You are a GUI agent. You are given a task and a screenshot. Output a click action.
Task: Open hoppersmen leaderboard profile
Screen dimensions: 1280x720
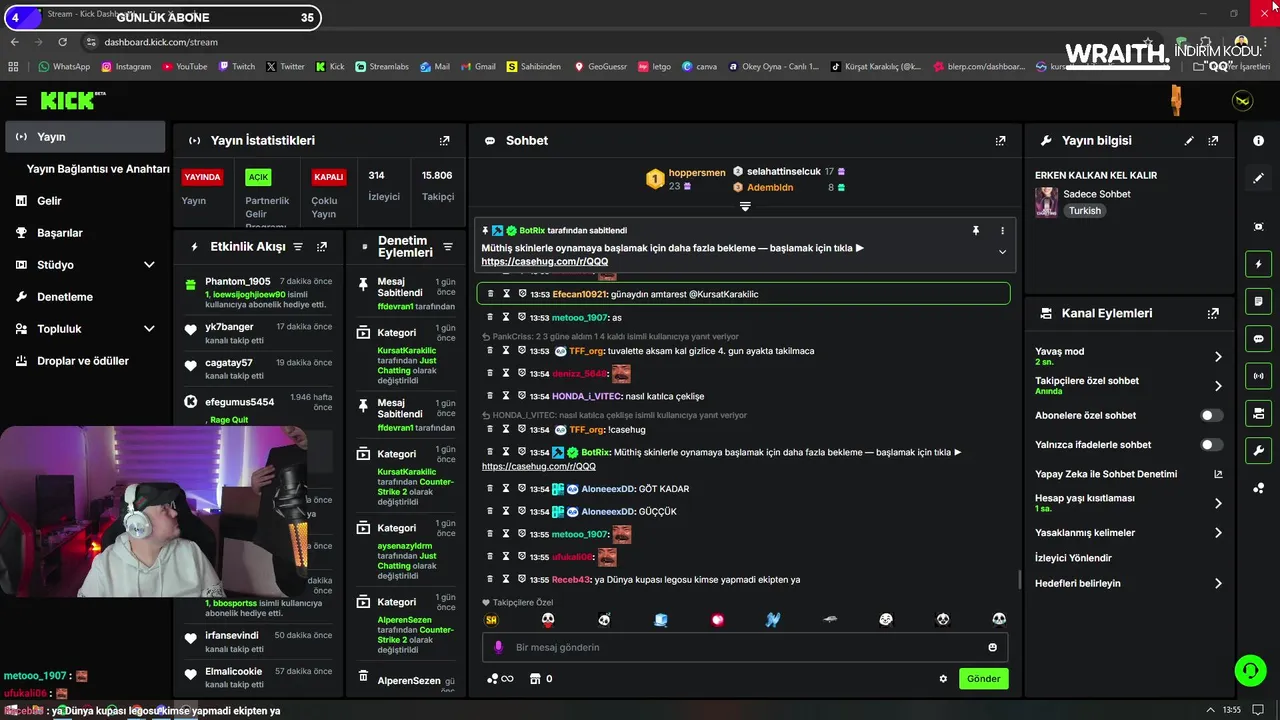click(x=697, y=173)
